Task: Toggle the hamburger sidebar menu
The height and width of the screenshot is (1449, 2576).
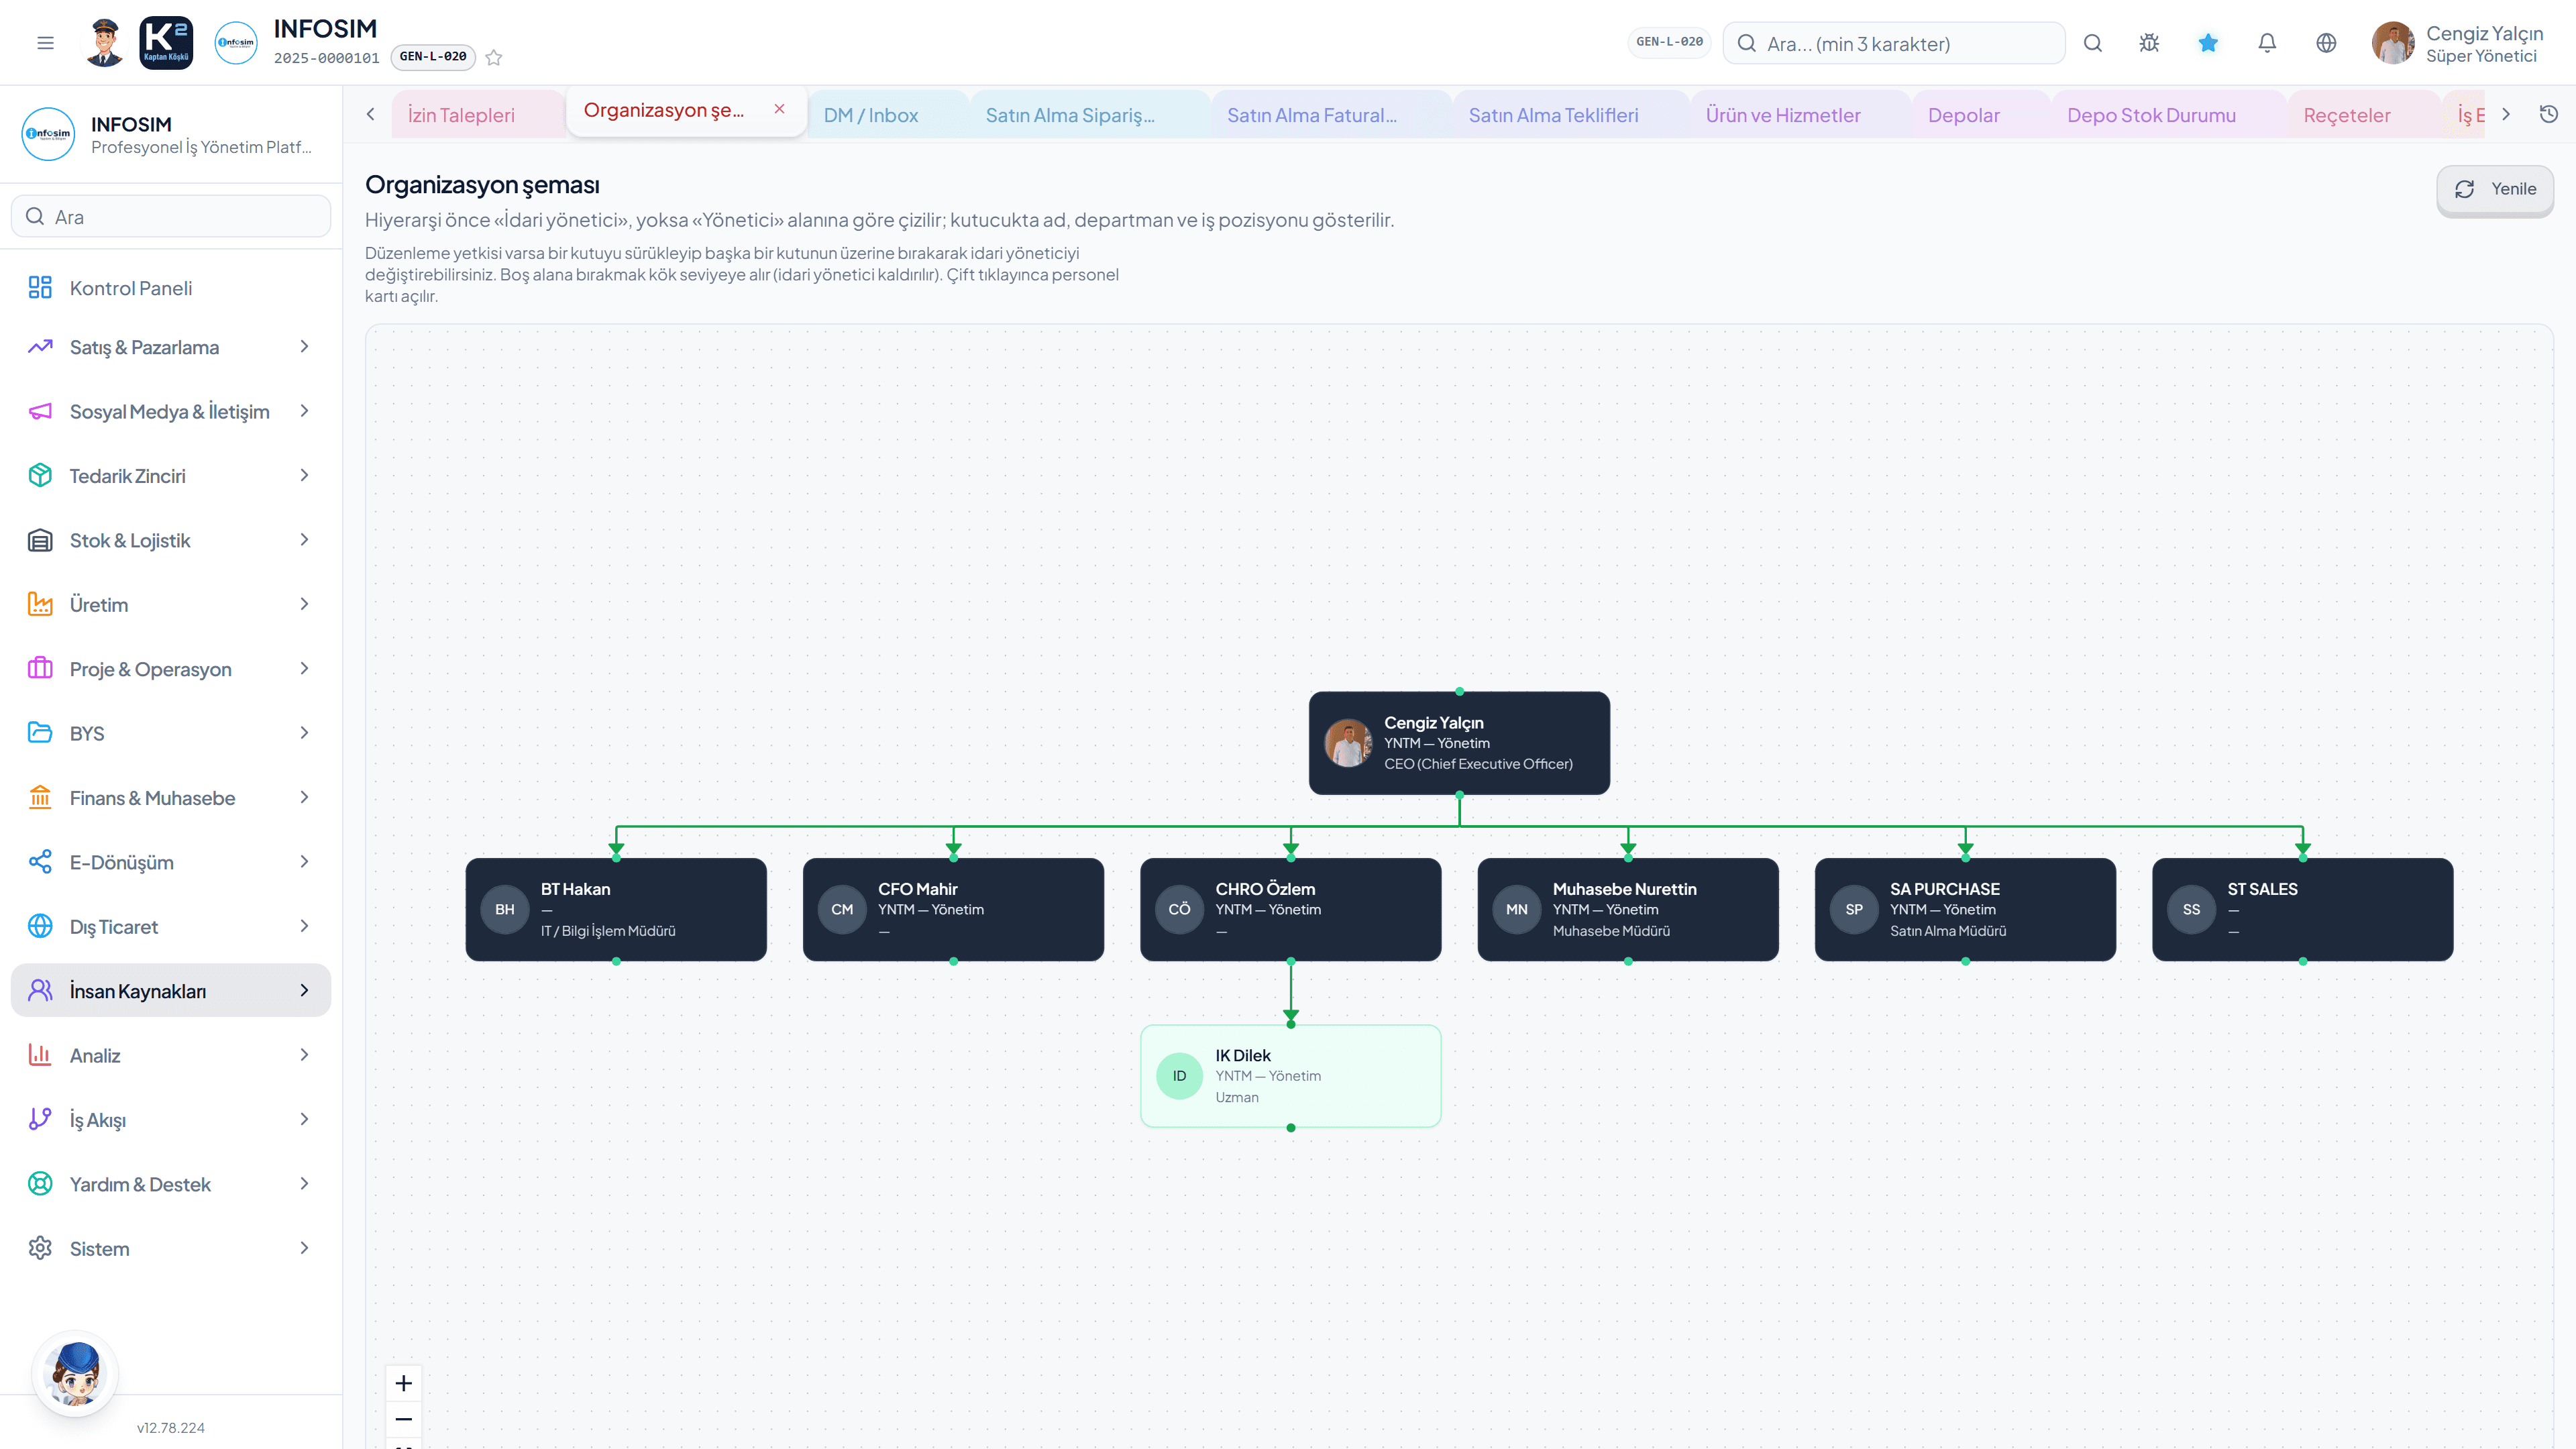Action: [x=45, y=43]
